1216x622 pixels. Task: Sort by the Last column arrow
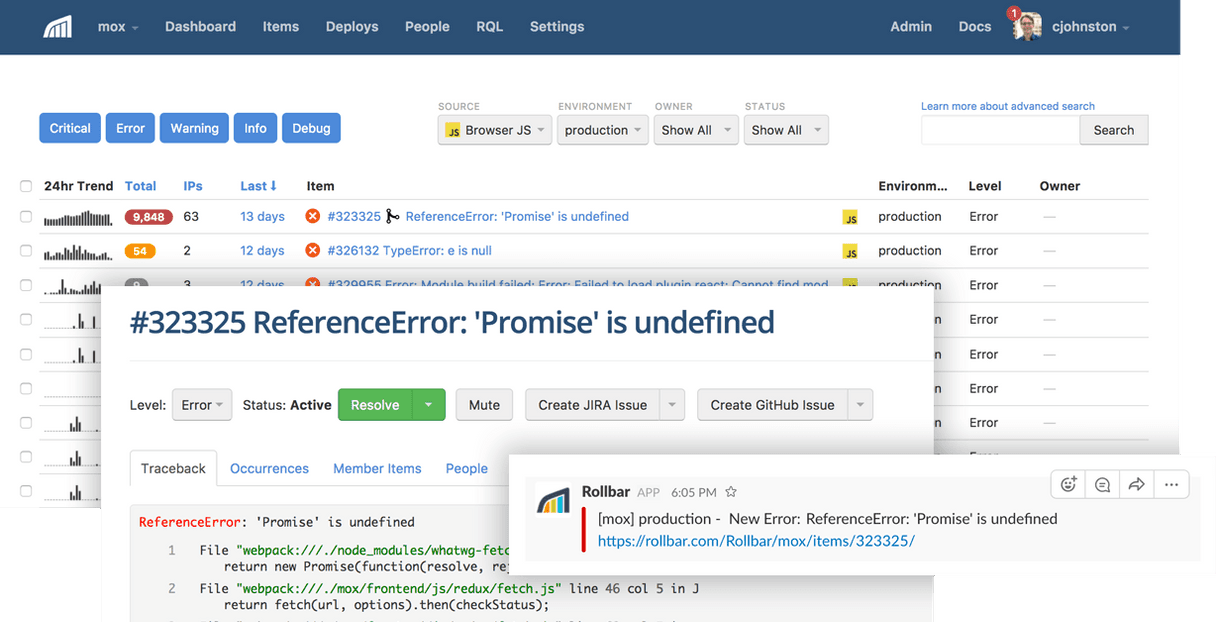pyautogui.click(x=274, y=186)
